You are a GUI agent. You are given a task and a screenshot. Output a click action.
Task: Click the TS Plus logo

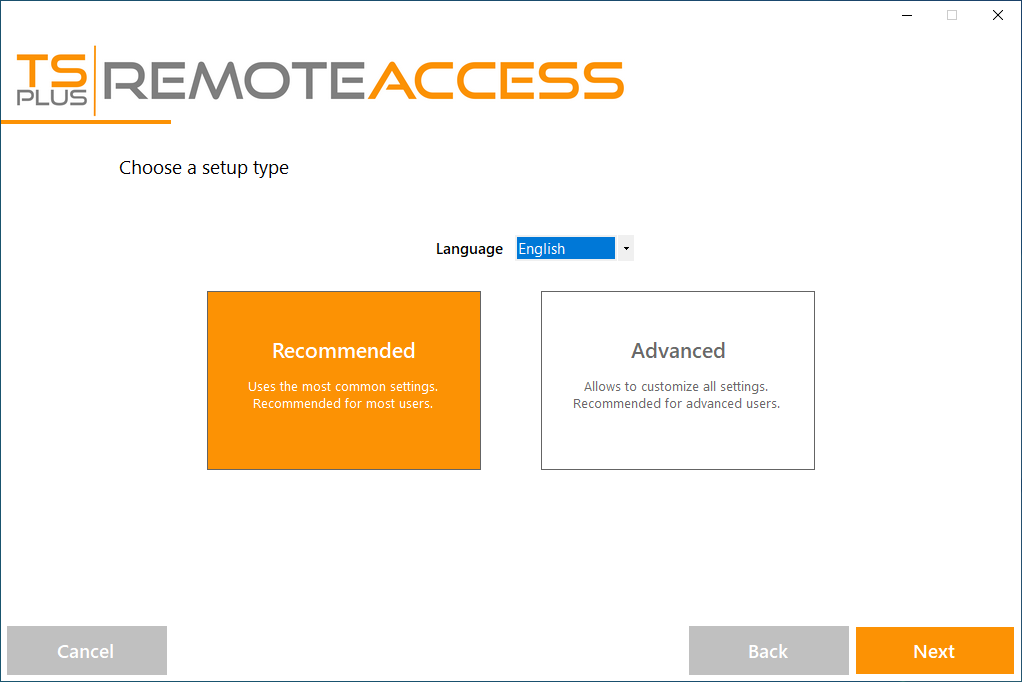pyautogui.click(x=52, y=80)
